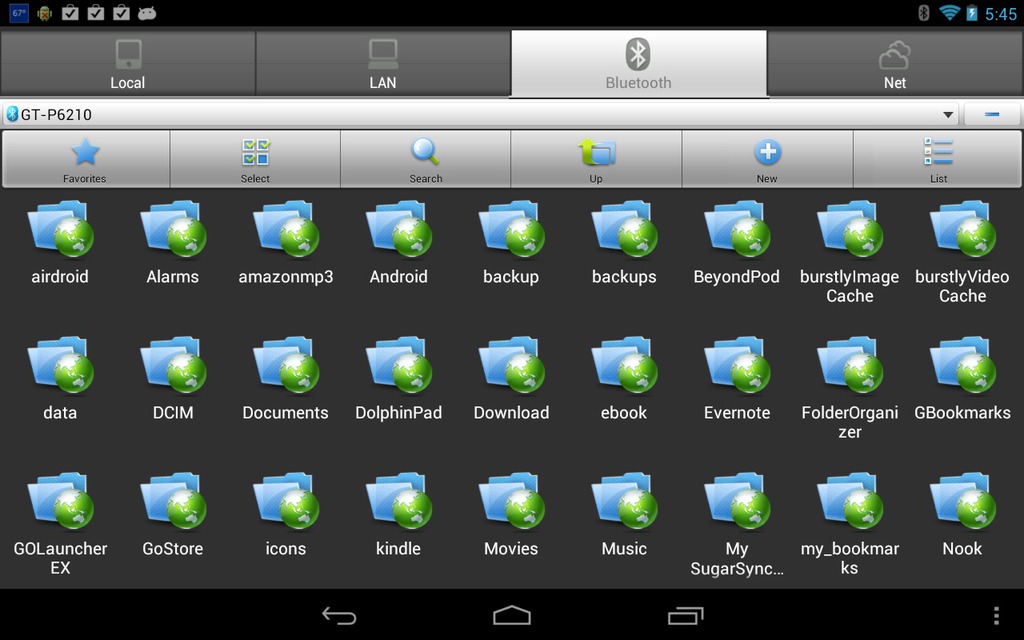This screenshot has width=1024, height=640.
Task: Select the Nook folder
Action: pos(963,515)
